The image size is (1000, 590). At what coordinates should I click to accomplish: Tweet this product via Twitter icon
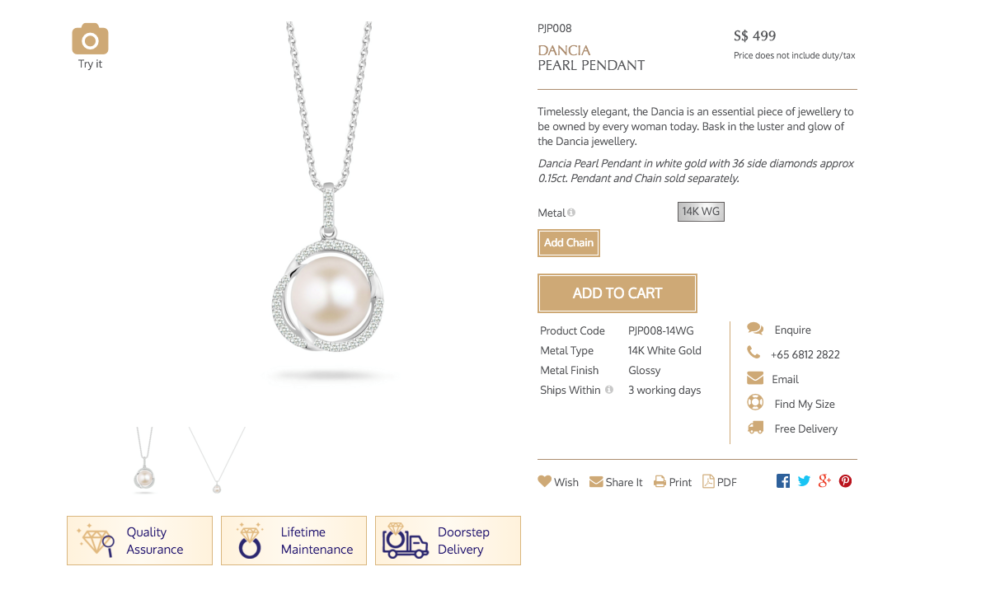tap(804, 481)
